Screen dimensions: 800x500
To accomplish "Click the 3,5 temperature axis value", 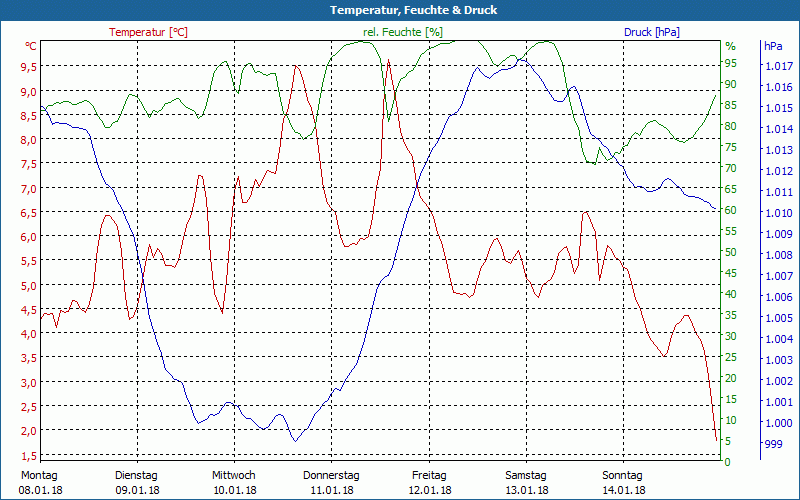I will pyautogui.click(x=29, y=358).
